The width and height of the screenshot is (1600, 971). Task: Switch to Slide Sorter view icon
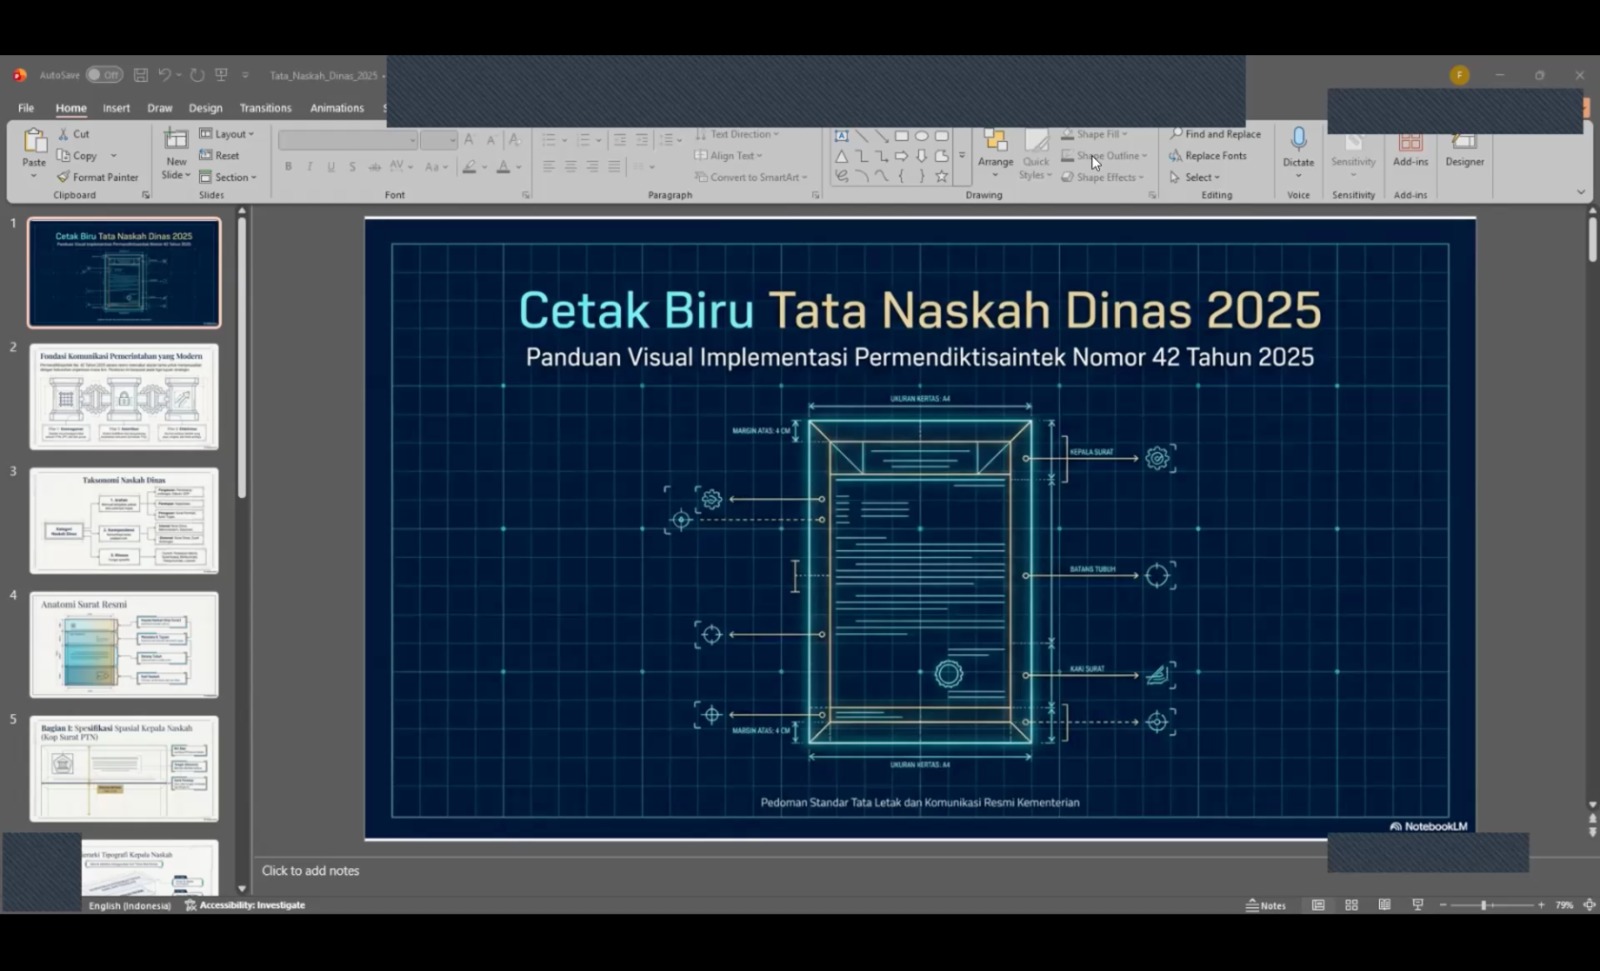click(1351, 905)
